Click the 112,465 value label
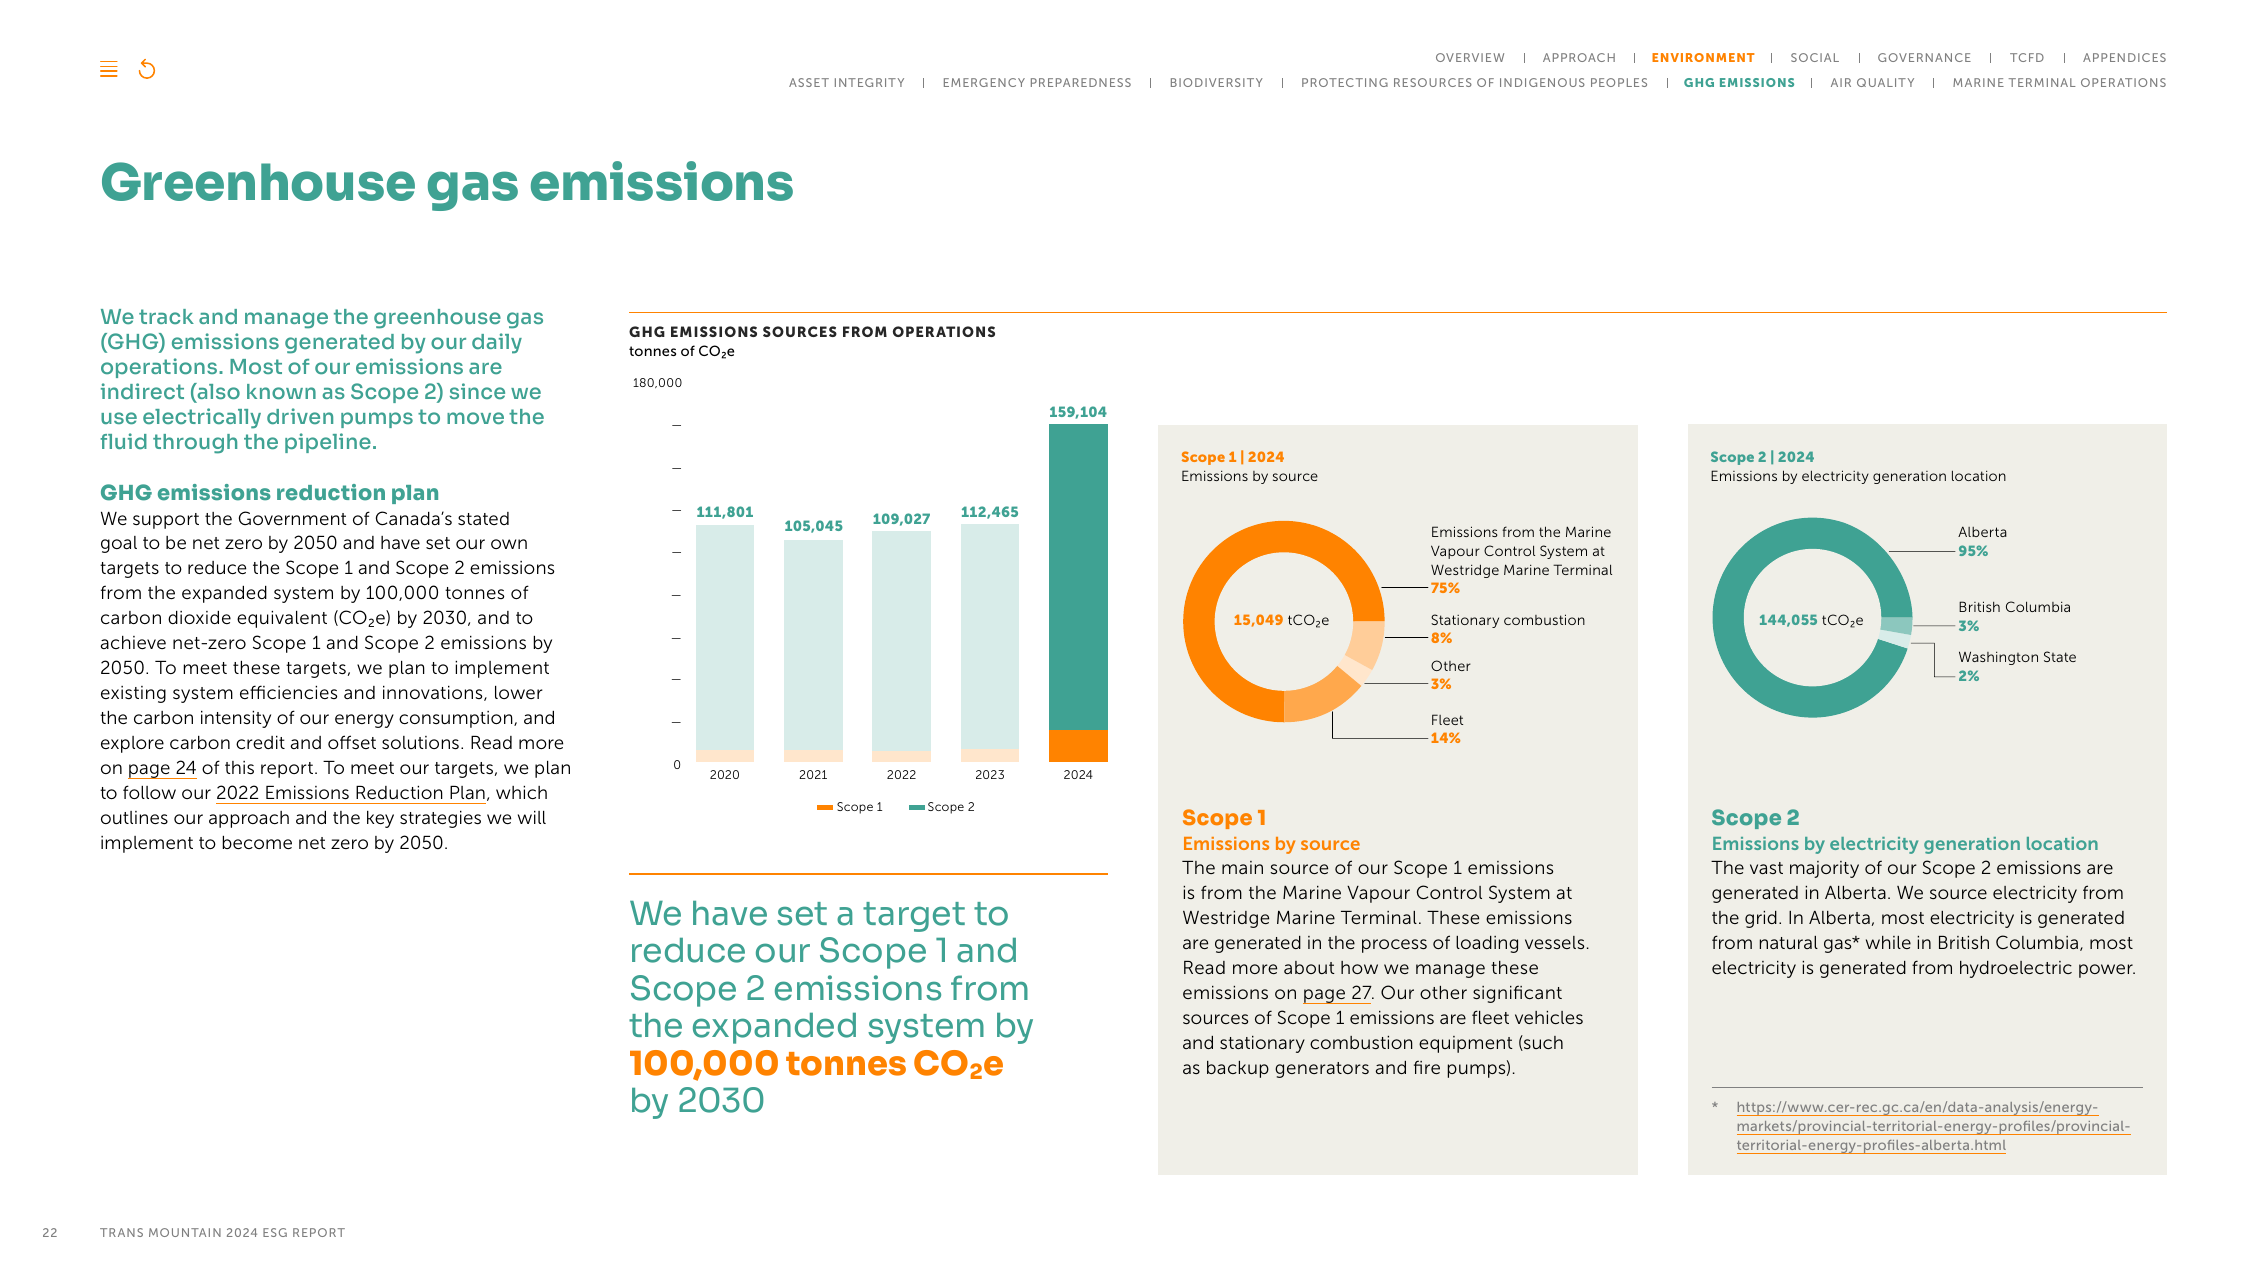The height and width of the screenshot is (1275, 2267). click(990, 512)
